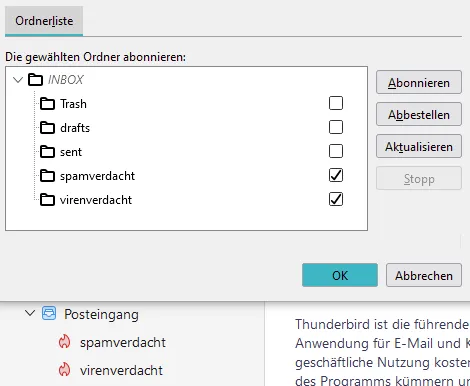Confirm with the OK button
Screen dimensions: 470x386
pos(340,275)
